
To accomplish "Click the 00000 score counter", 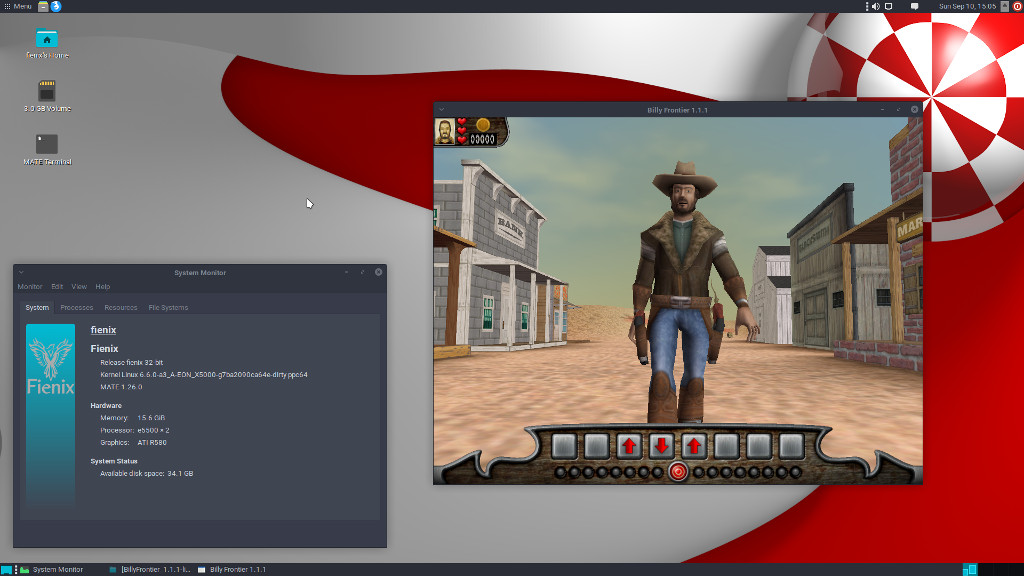I will [483, 139].
